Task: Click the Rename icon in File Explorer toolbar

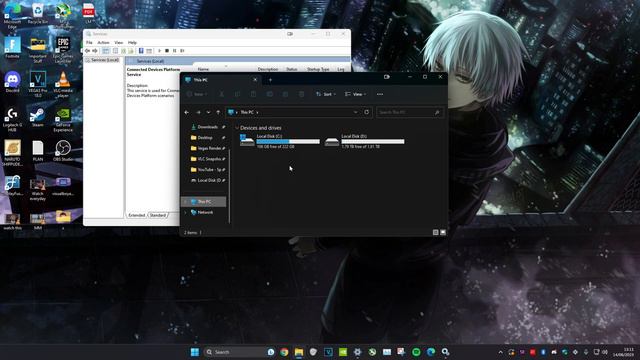Action: coord(269,94)
